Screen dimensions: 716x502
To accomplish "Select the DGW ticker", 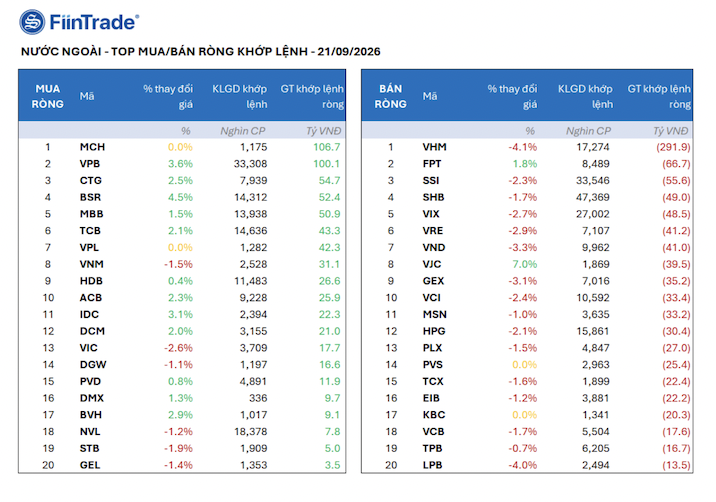I will tap(93, 365).
